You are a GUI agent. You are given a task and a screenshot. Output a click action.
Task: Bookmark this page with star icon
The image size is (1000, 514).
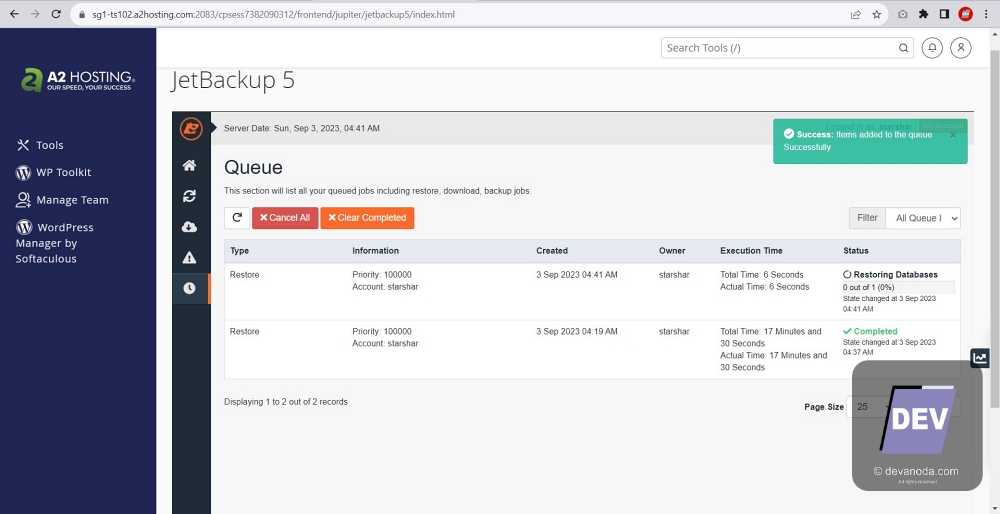[x=876, y=14]
